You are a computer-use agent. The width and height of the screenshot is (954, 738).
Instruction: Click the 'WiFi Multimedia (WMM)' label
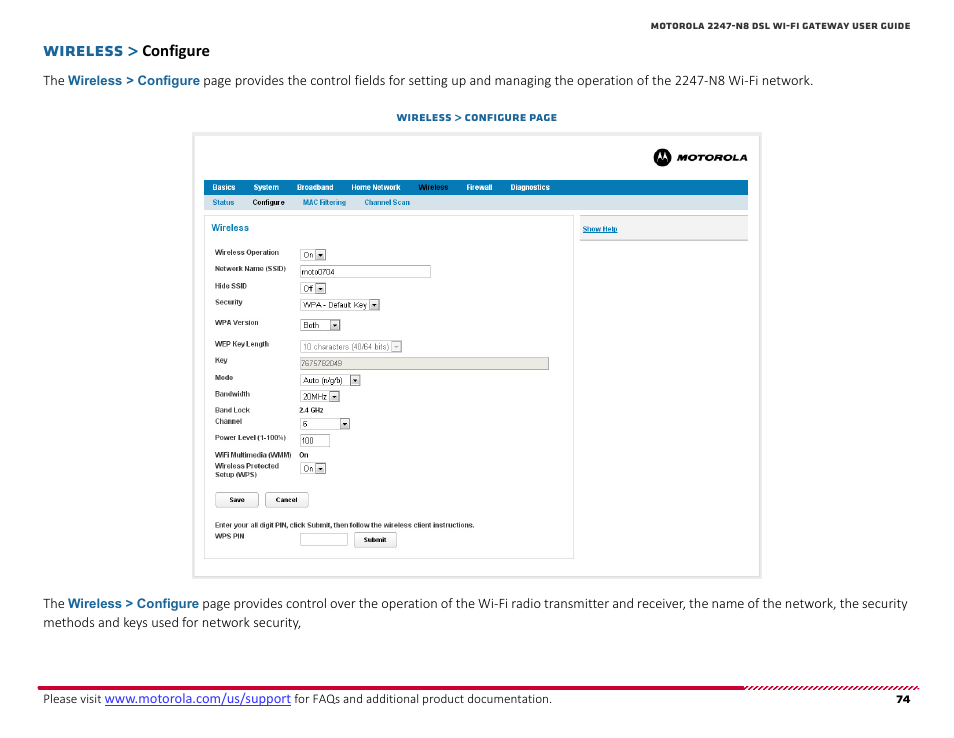253,455
